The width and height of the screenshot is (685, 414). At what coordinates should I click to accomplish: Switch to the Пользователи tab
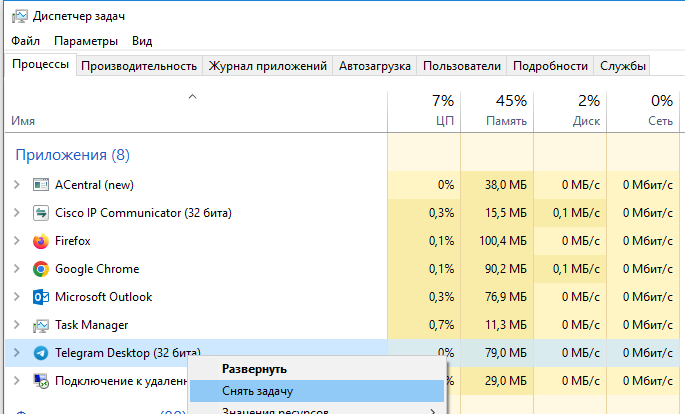coord(462,66)
